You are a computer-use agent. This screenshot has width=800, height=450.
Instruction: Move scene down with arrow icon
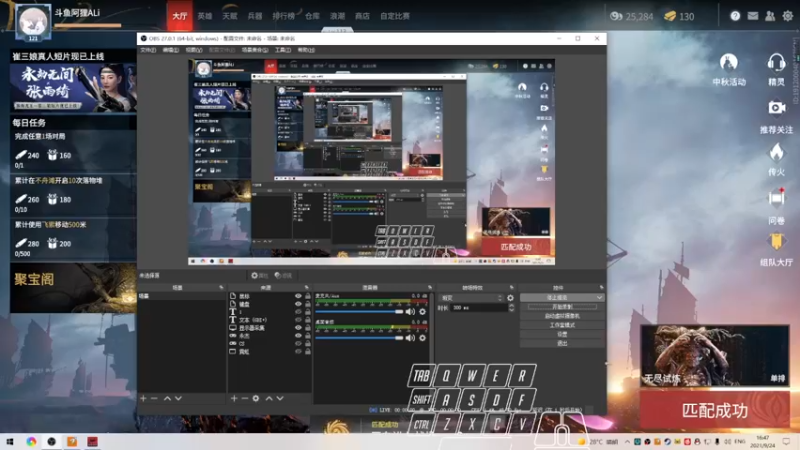(178, 398)
